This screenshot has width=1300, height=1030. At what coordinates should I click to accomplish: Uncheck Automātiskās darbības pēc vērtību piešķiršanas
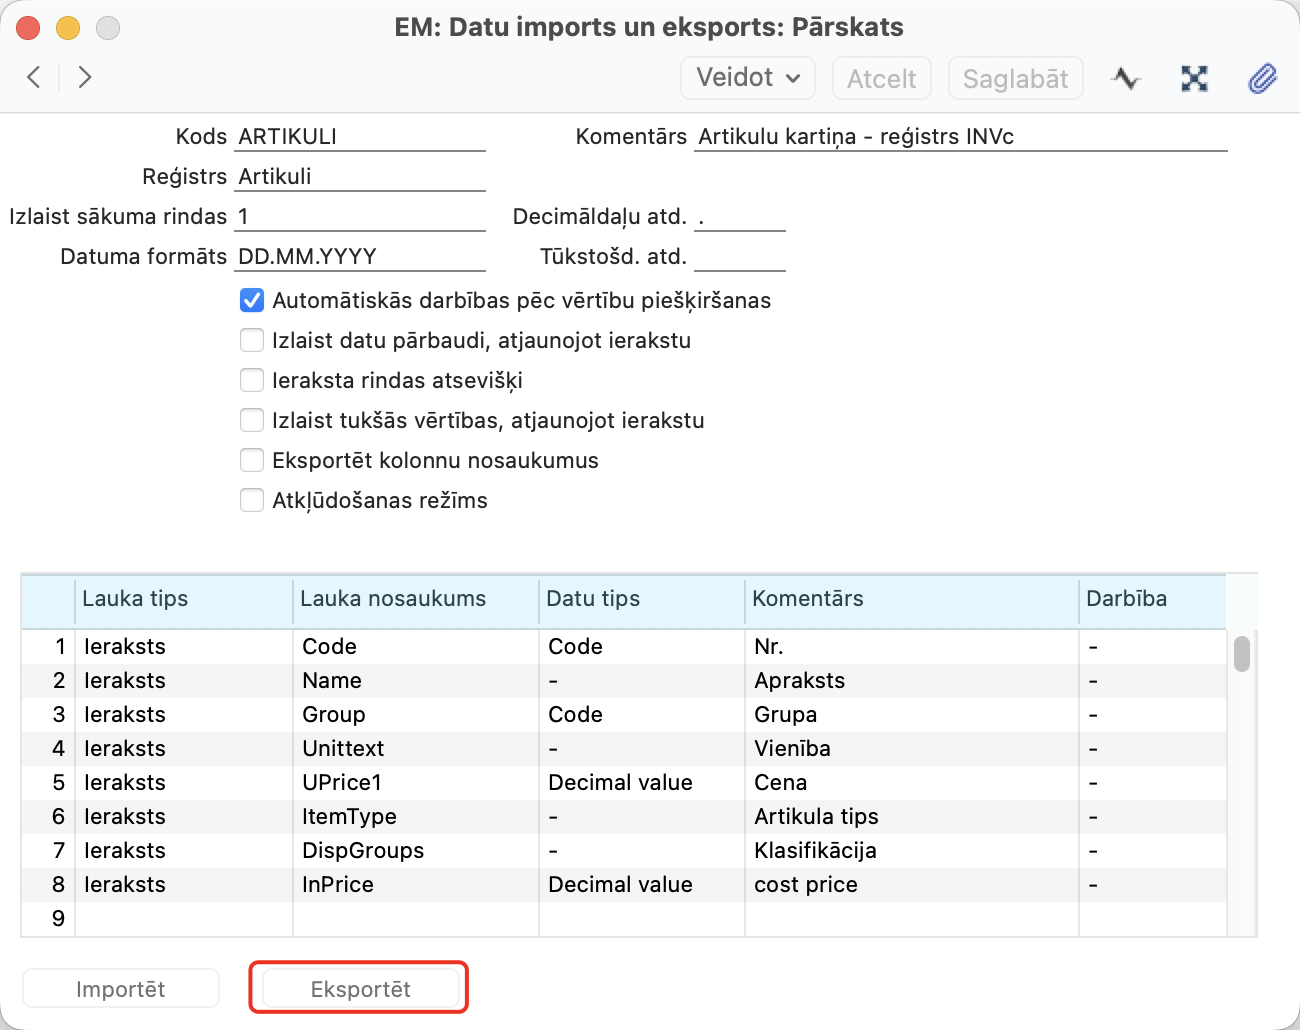[252, 301]
